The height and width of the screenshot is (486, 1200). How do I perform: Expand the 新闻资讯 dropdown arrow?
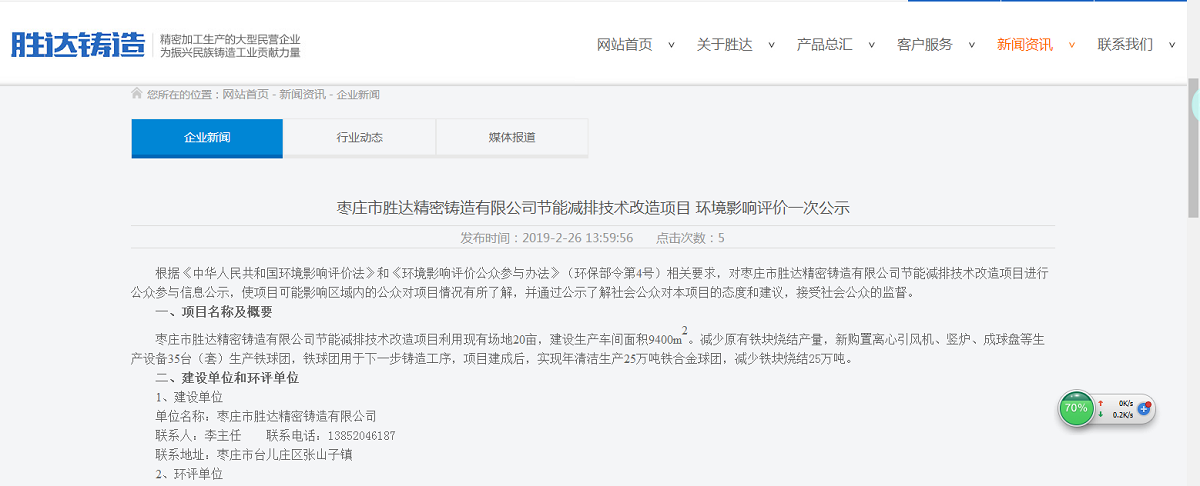(1072, 45)
